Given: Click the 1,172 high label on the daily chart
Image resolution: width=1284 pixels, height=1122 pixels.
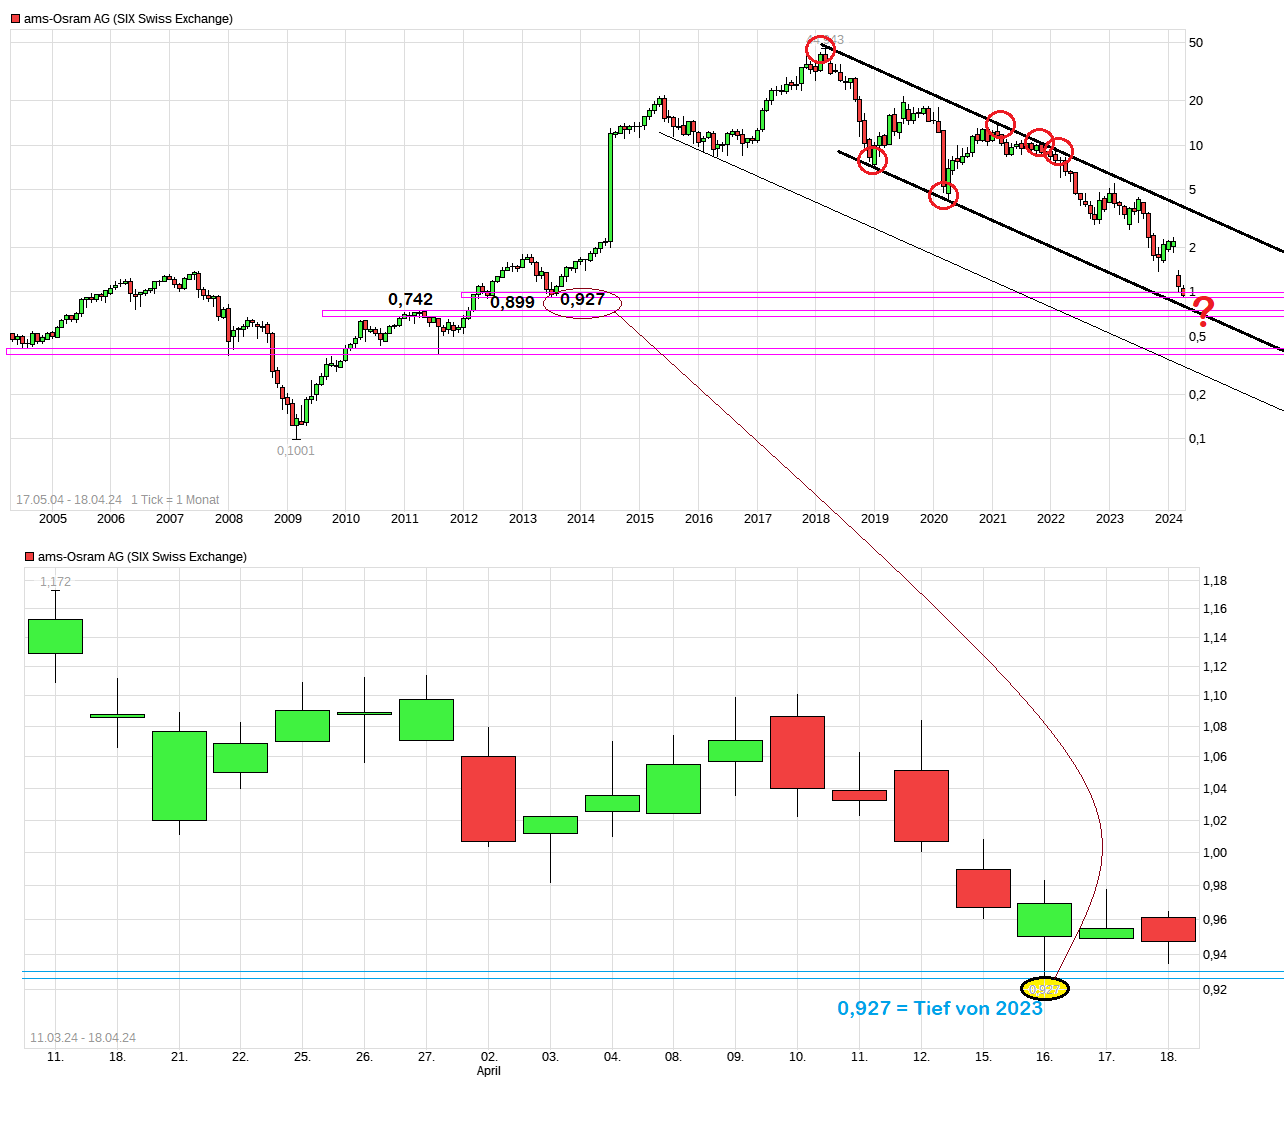Looking at the screenshot, I should pyautogui.click(x=56, y=582).
